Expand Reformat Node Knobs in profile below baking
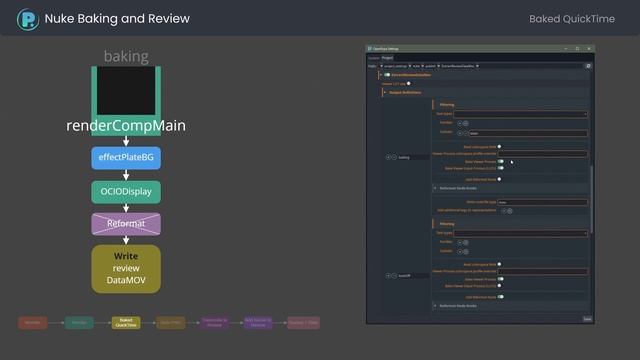Image resolution: width=640 pixels, height=360 pixels. (x=435, y=306)
